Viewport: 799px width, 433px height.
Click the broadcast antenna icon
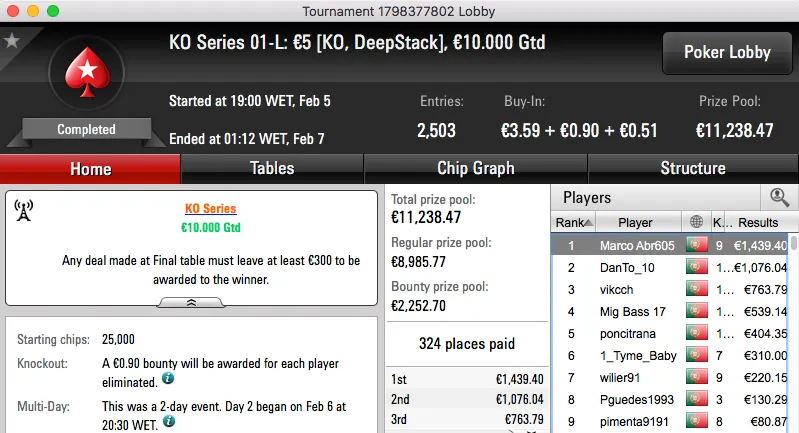point(25,211)
